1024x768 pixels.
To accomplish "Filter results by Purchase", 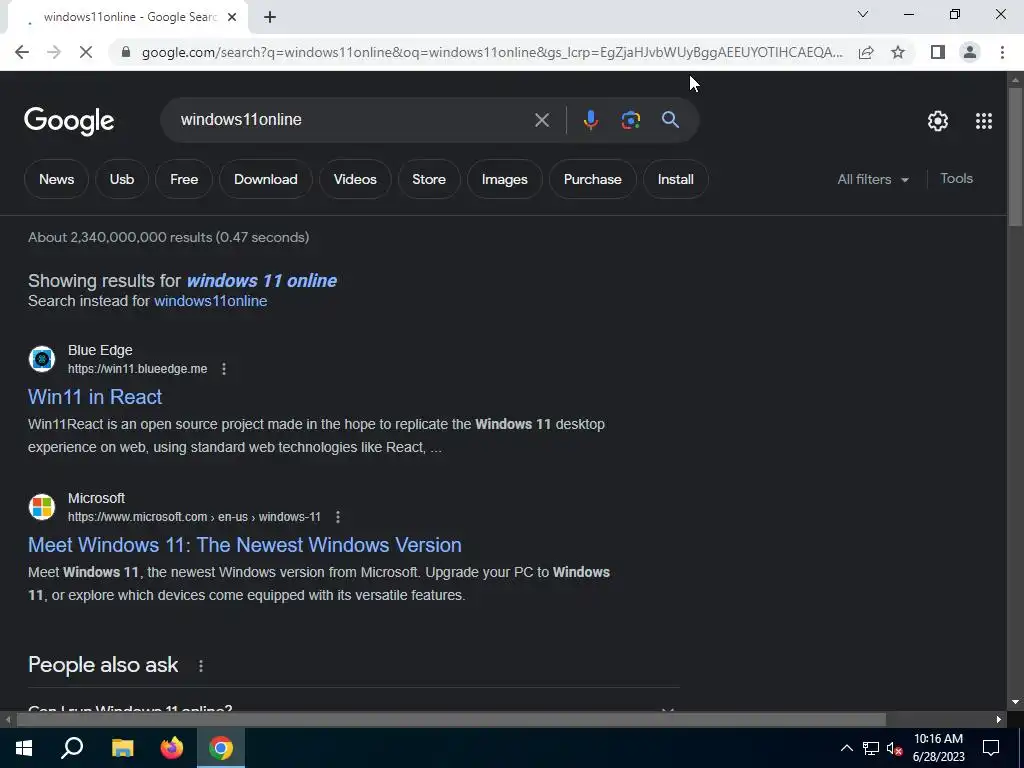I will [x=592, y=179].
